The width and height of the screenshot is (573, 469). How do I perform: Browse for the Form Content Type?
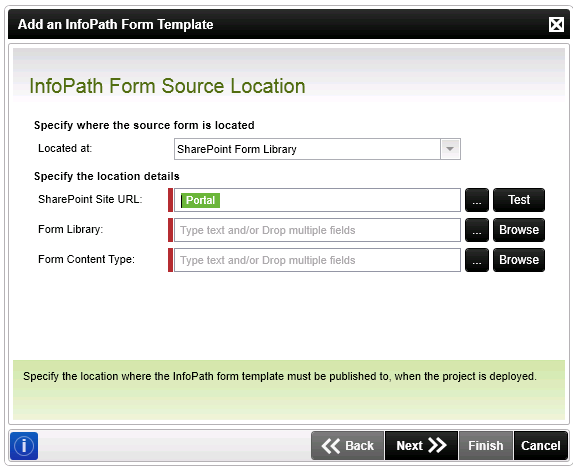tap(519, 260)
